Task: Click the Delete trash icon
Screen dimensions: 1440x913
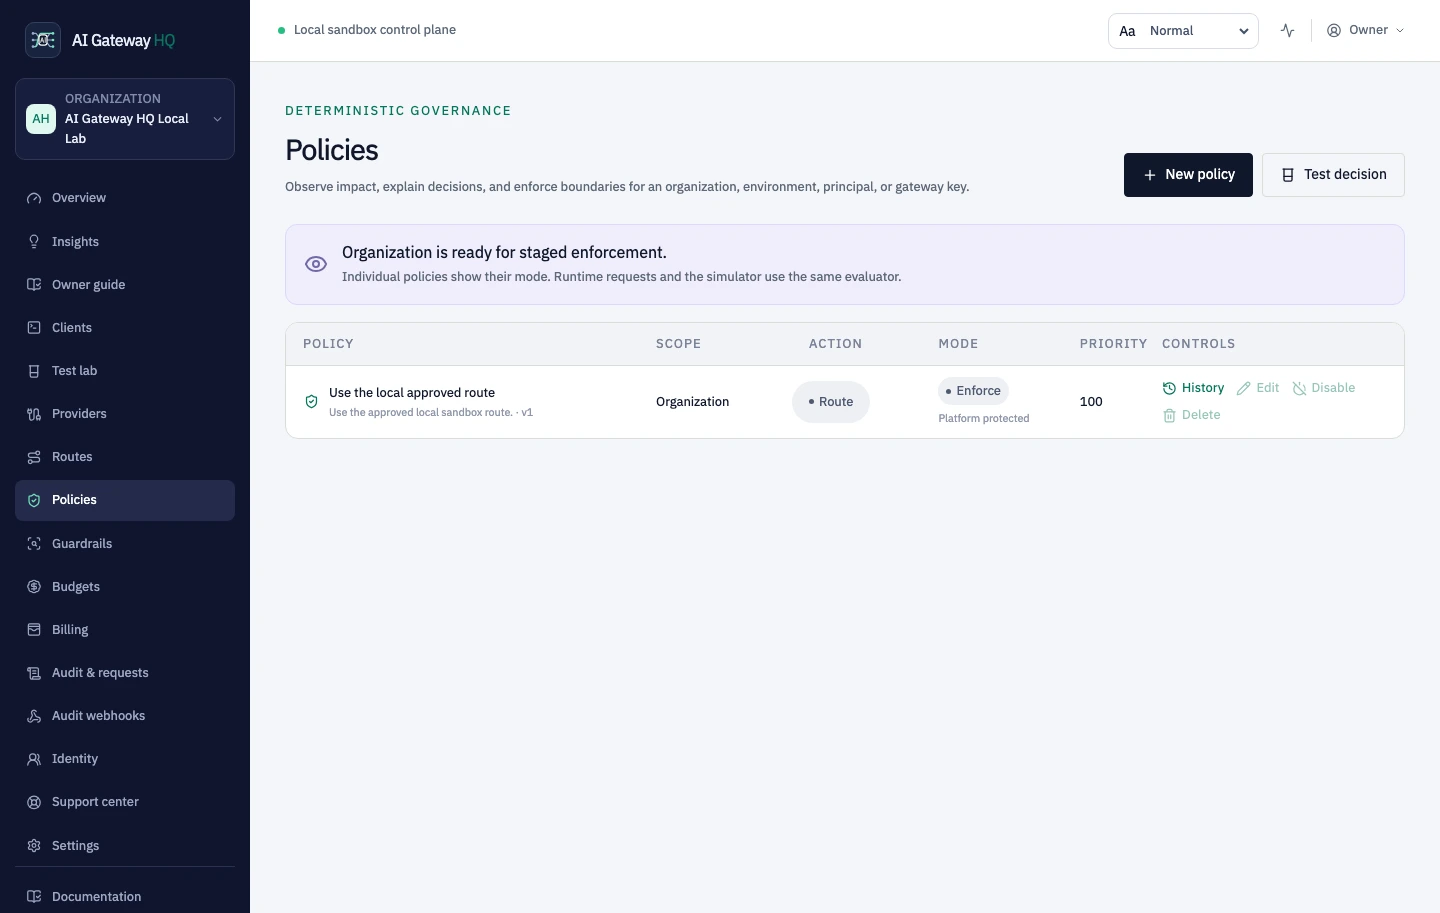Action: pyautogui.click(x=1169, y=415)
